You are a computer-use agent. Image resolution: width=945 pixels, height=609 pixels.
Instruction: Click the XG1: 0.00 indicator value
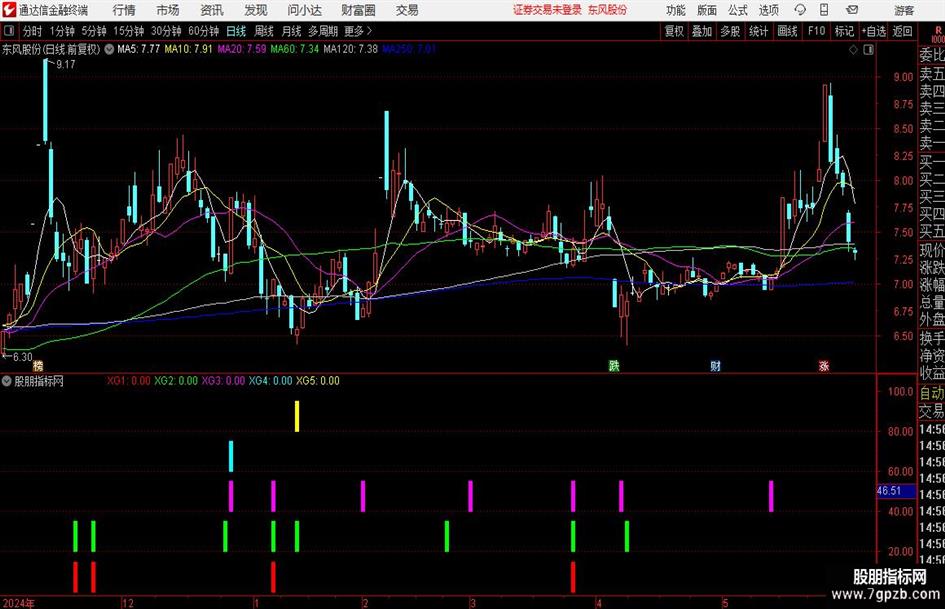tap(128, 381)
